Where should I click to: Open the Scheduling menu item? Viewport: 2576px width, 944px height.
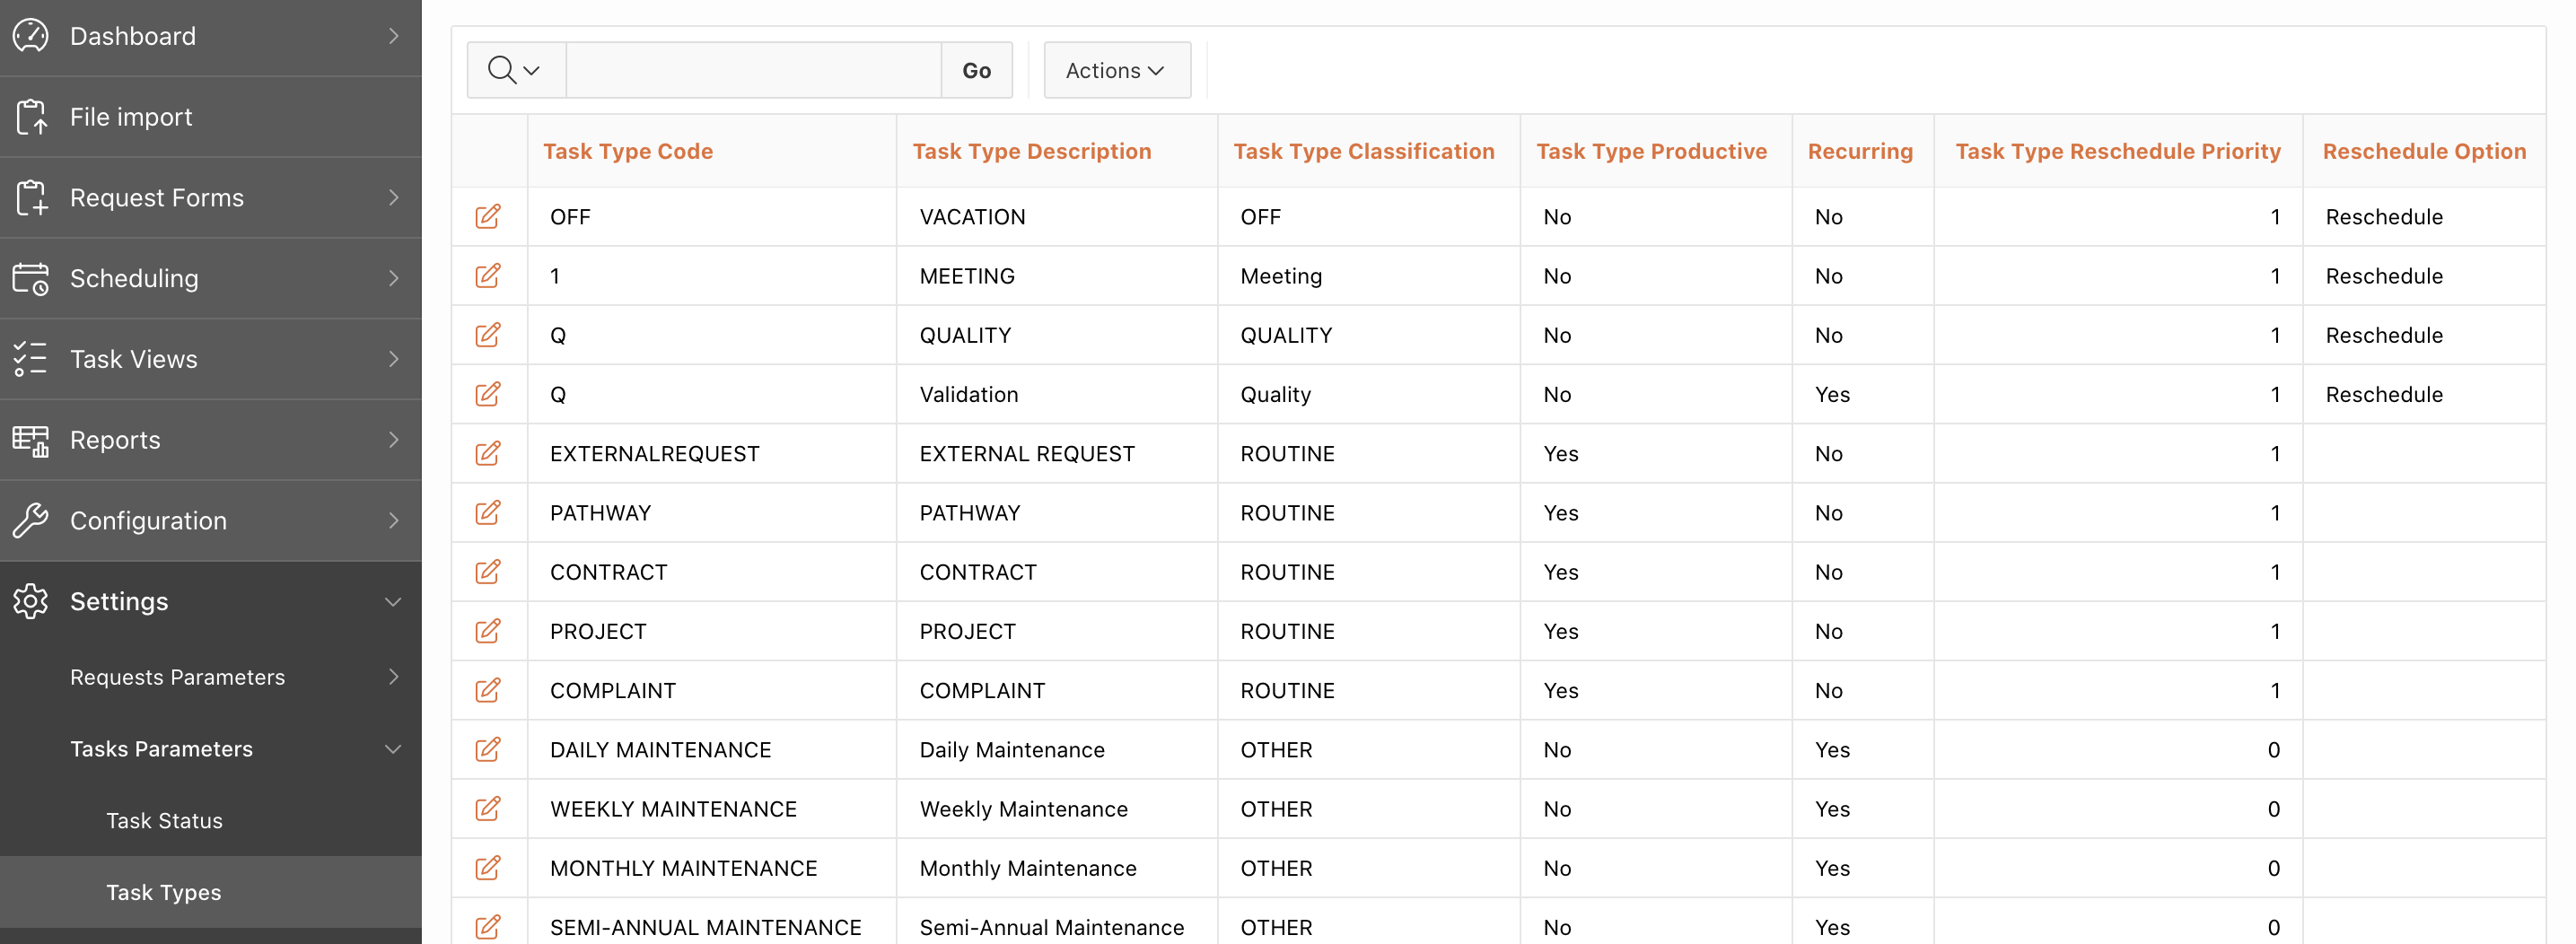tap(211, 279)
